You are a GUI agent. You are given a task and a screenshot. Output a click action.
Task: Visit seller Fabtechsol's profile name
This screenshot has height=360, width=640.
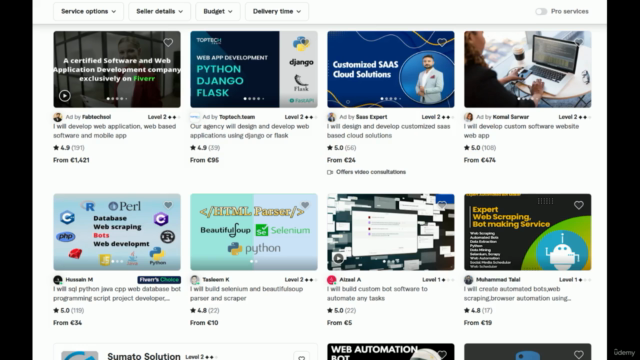(96, 117)
